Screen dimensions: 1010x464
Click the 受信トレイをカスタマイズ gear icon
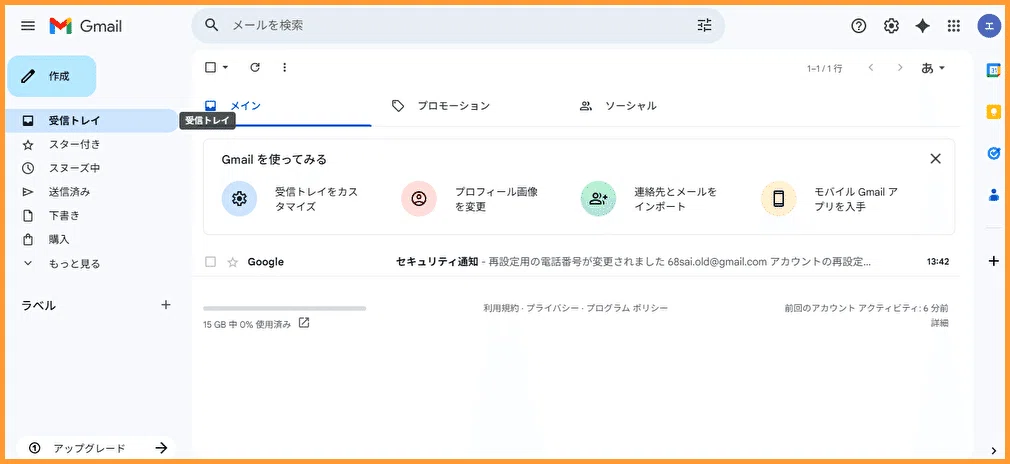point(240,198)
